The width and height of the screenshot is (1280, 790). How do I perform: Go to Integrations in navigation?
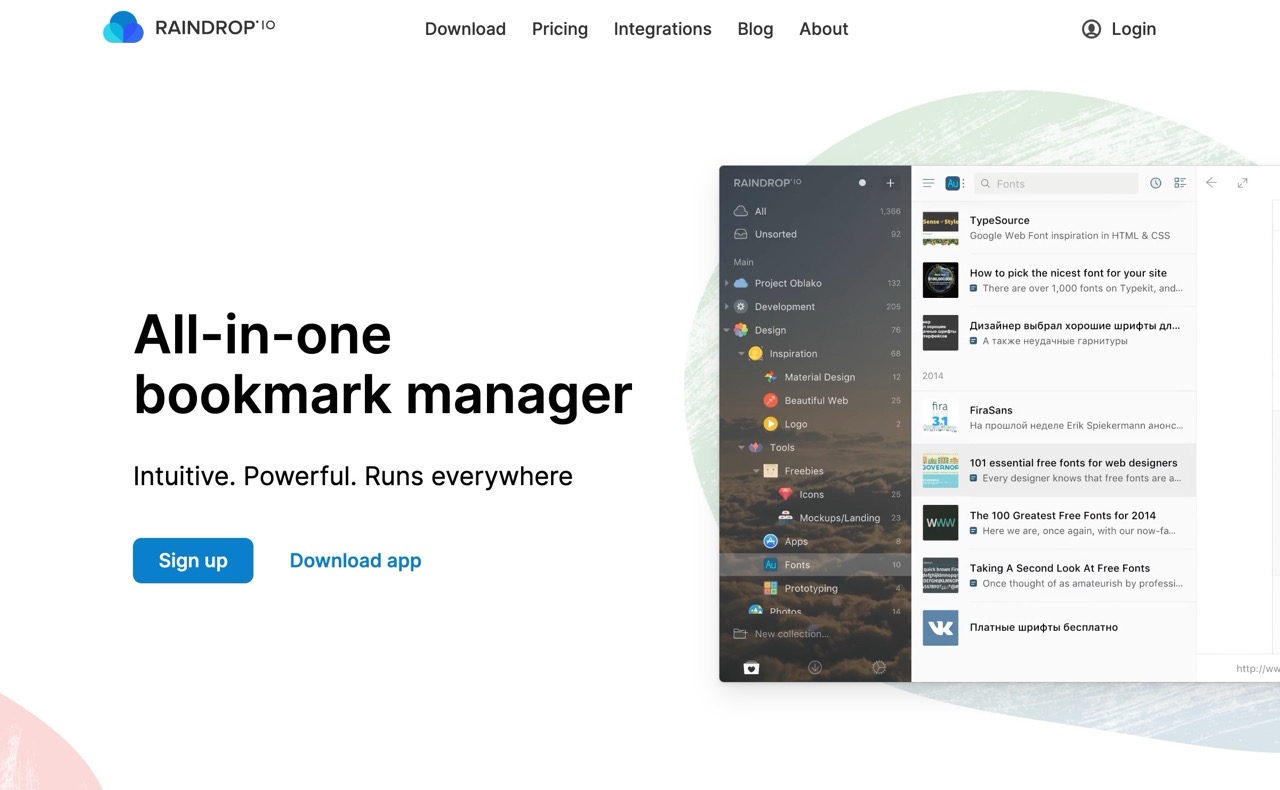(663, 29)
